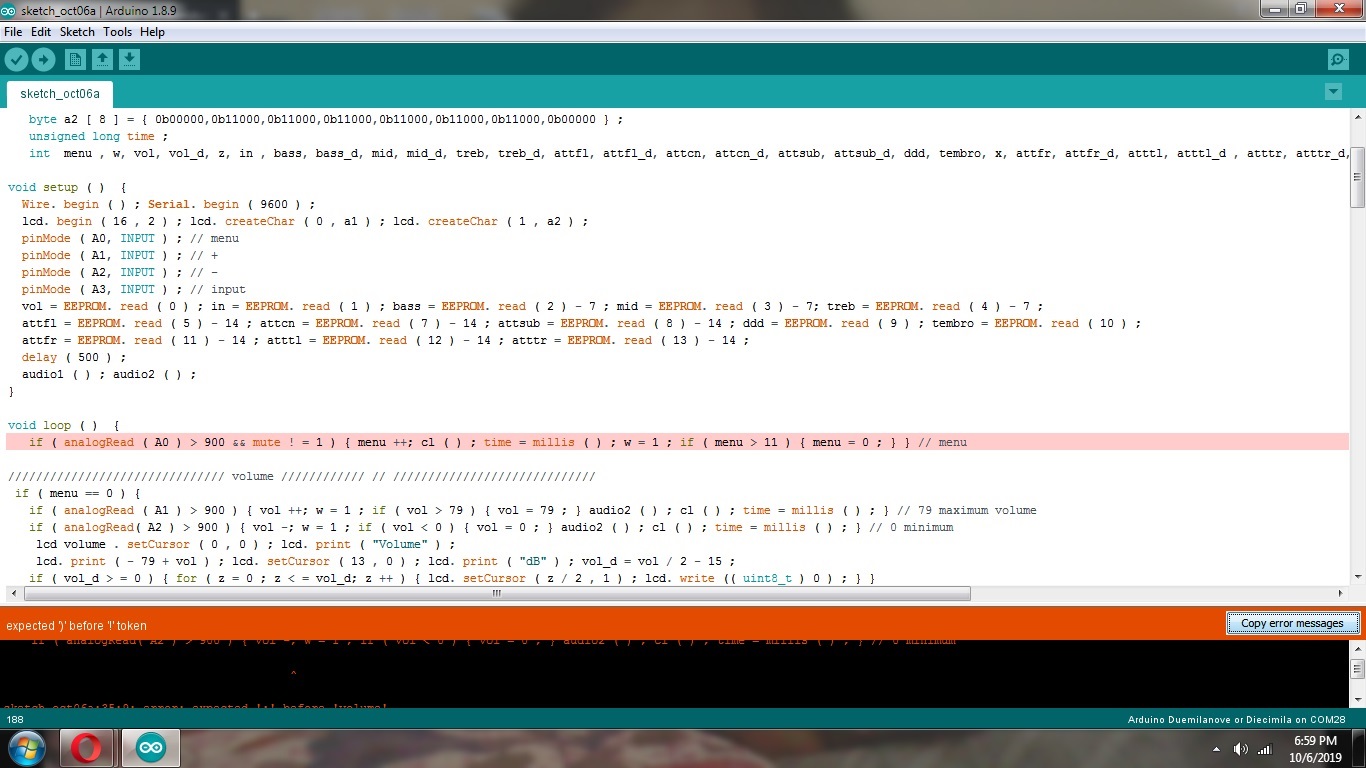Show hidden tray icons arrow

tap(1216, 749)
